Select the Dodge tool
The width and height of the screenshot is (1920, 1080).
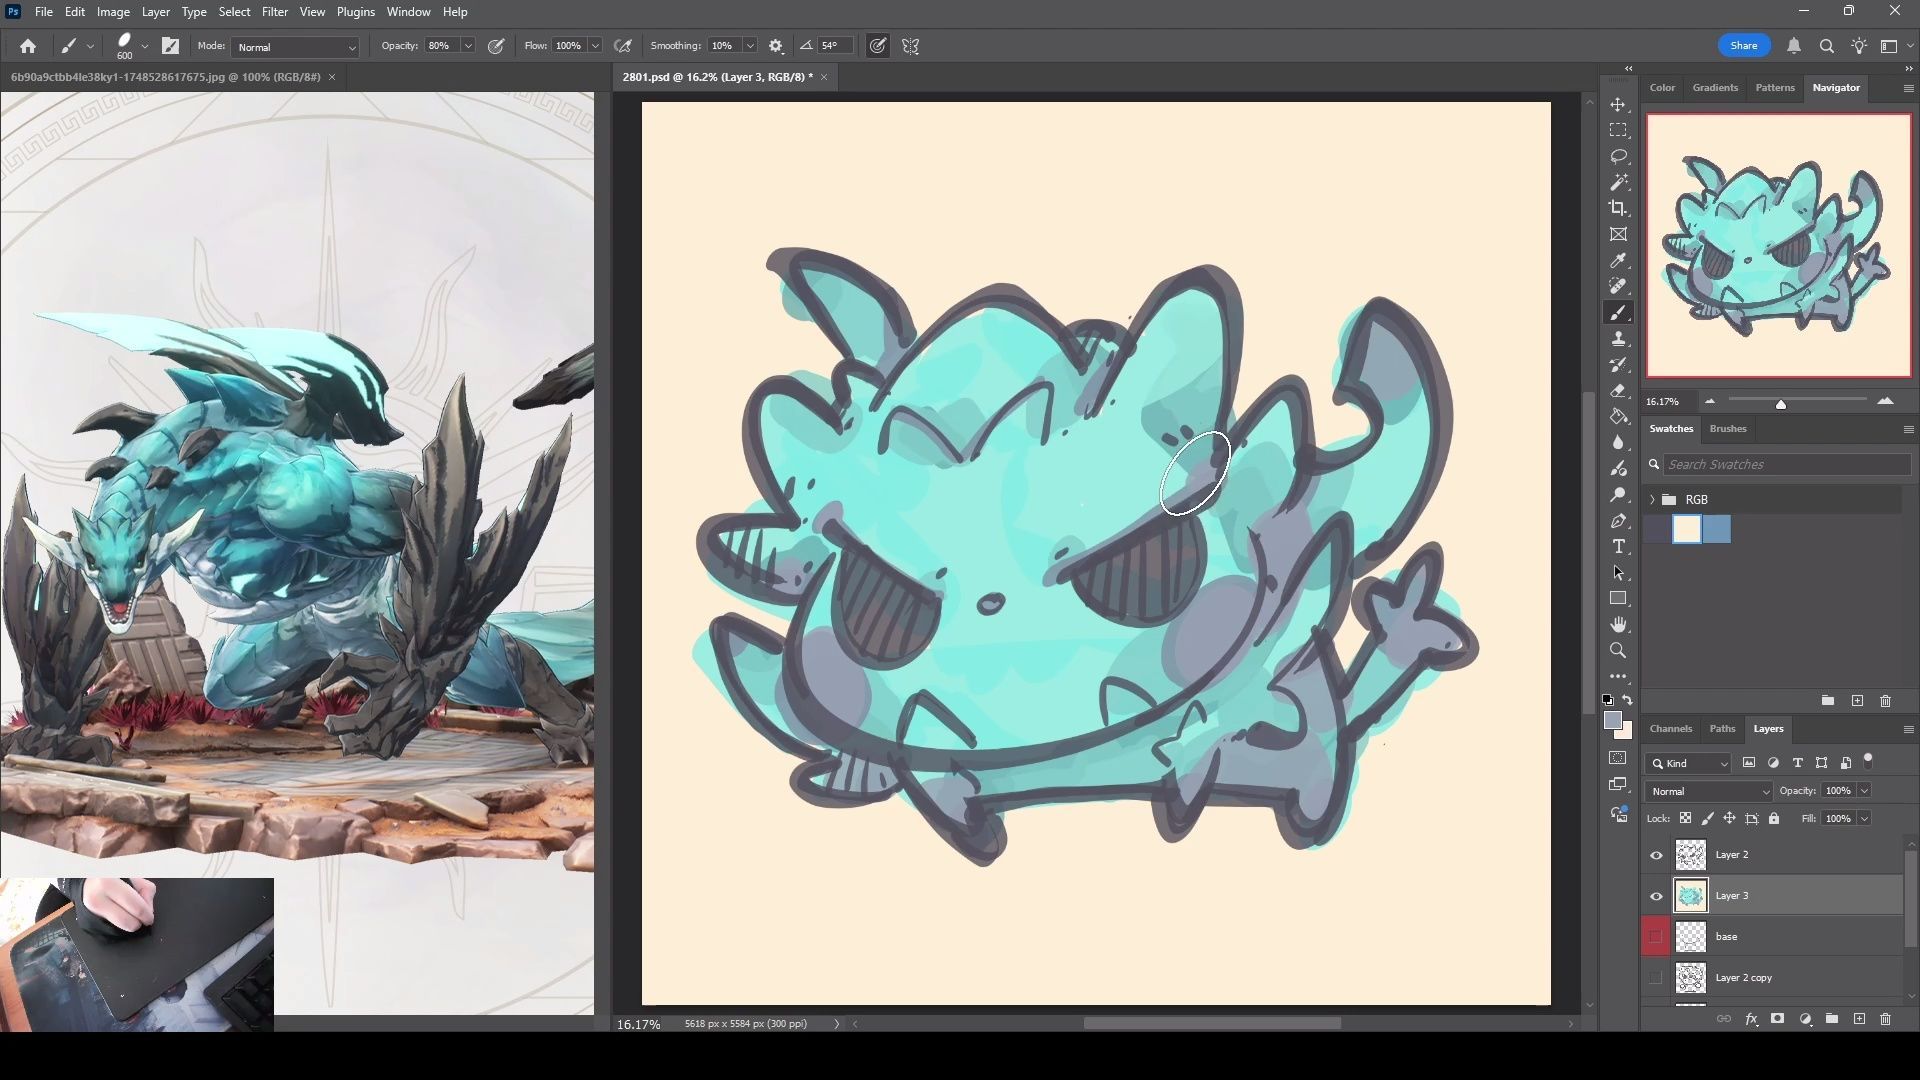pyautogui.click(x=1618, y=495)
